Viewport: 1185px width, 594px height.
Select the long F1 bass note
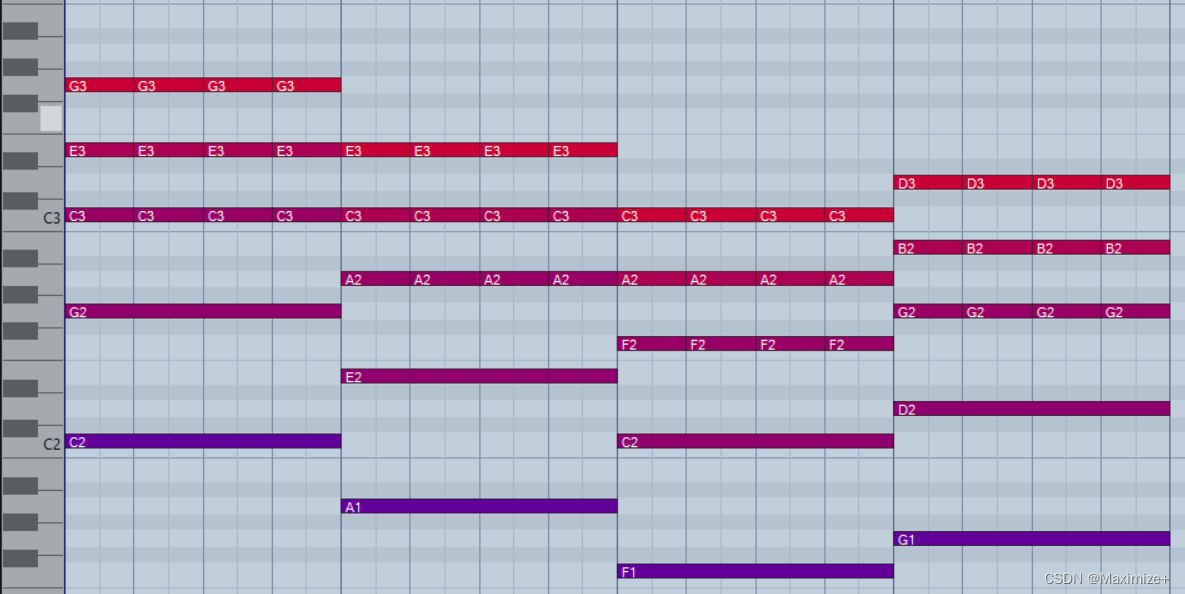click(756, 571)
